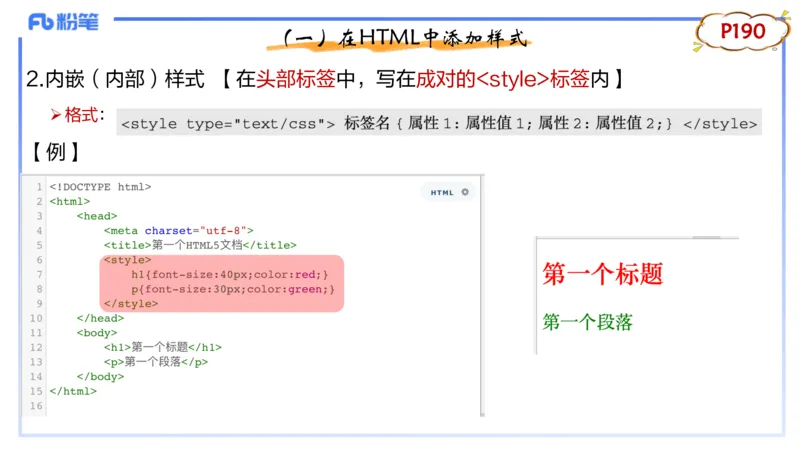
Task: Click line number 6 in the gutter
Action: tap(38, 259)
